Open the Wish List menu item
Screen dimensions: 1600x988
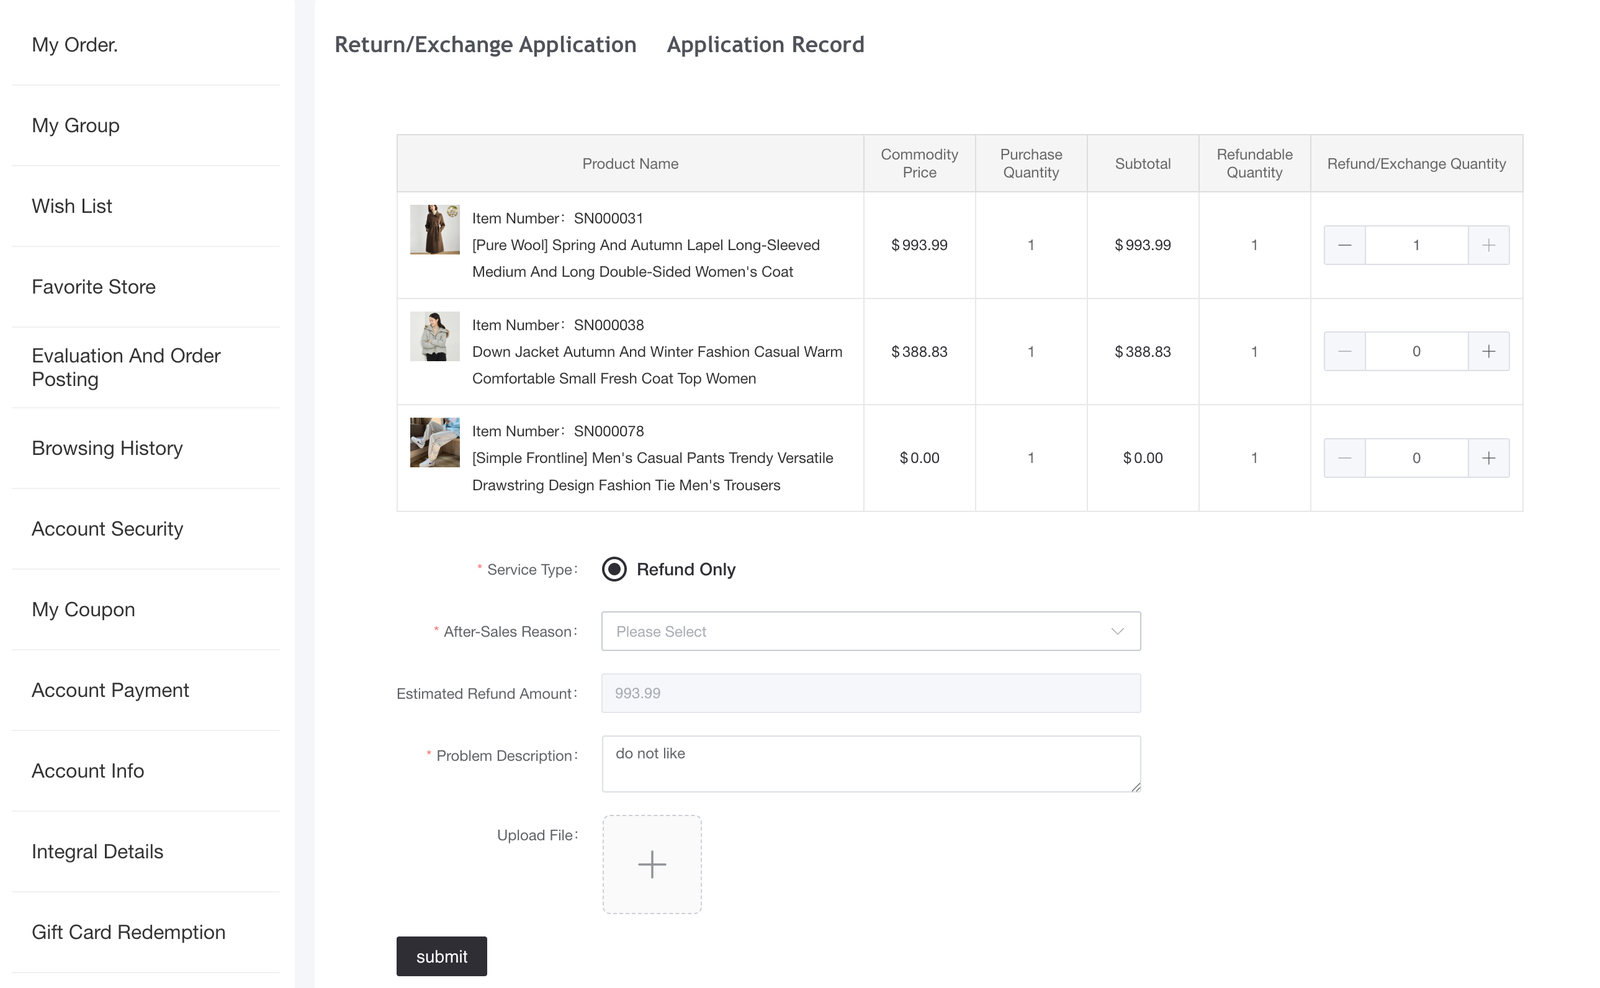point(72,206)
